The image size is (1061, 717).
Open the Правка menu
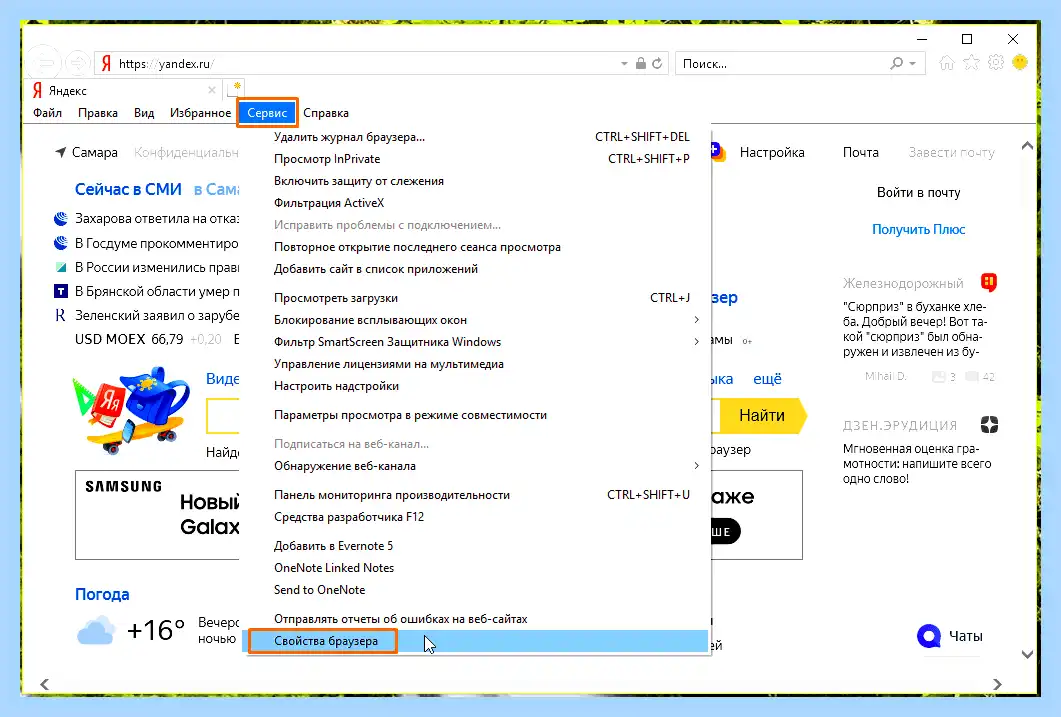[97, 113]
